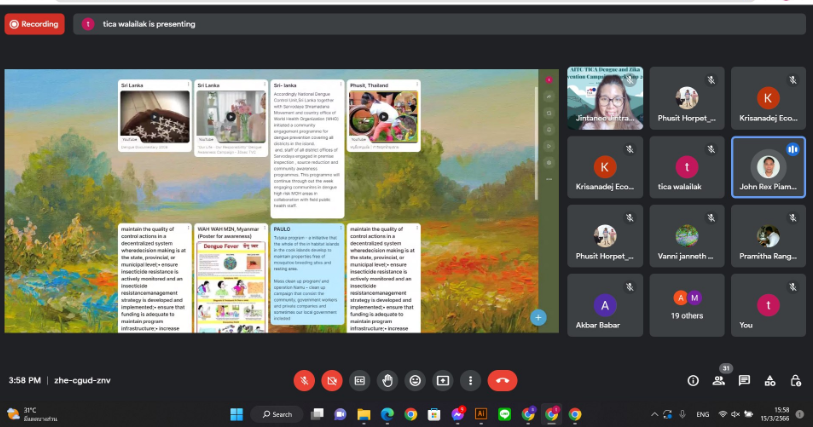Image resolution: width=813 pixels, height=427 pixels.
Task: Open the in-call chat panel
Action: 745,380
